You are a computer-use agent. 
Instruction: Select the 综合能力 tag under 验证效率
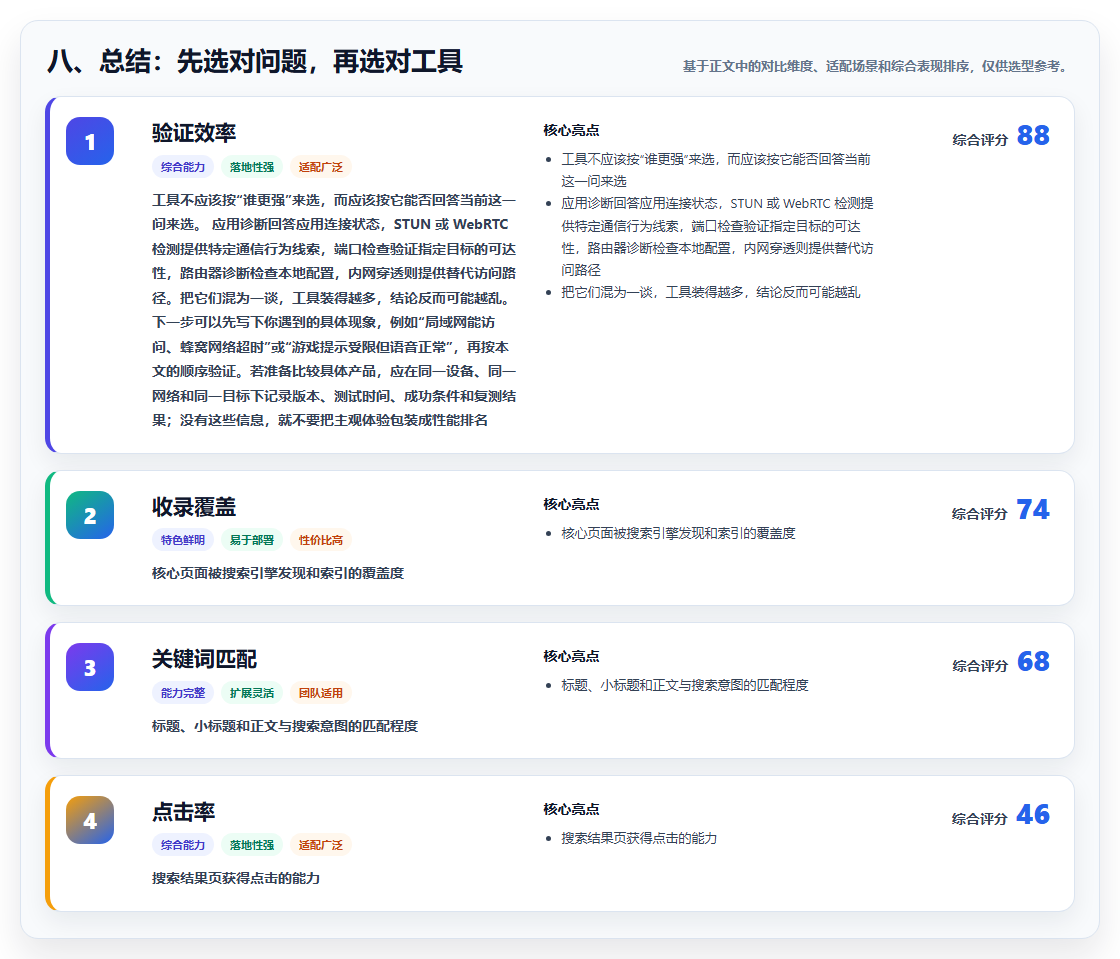pos(183,167)
